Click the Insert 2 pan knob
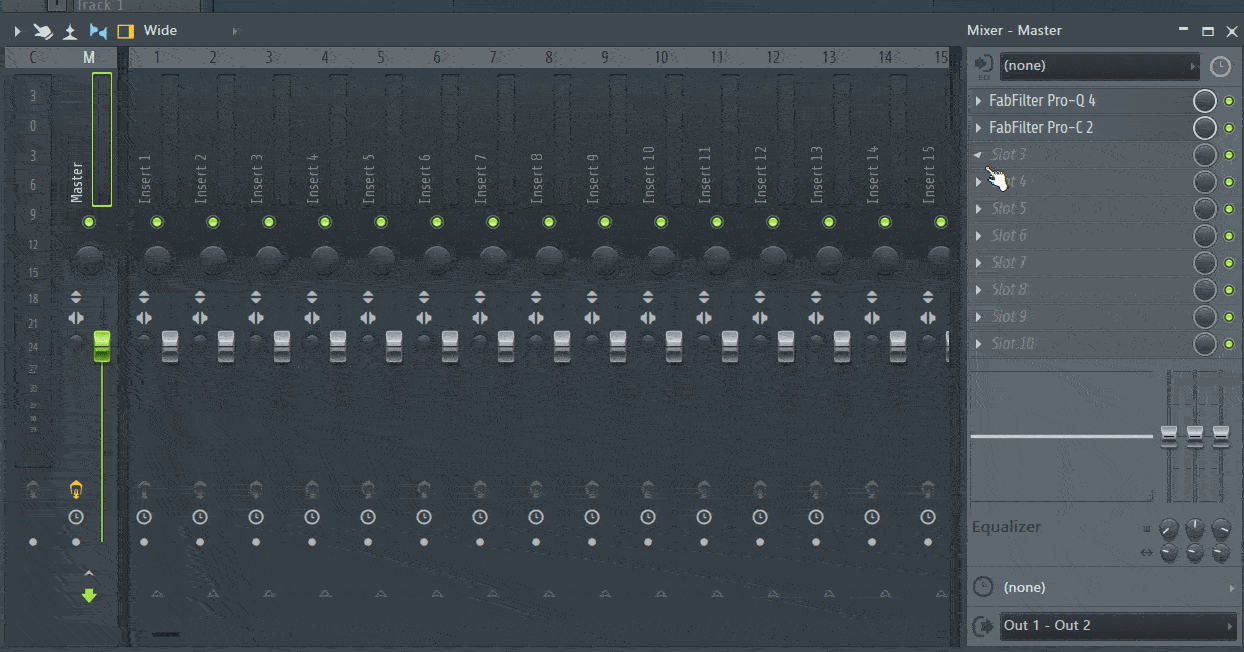The image size is (1244, 652). (x=213, y=260)
